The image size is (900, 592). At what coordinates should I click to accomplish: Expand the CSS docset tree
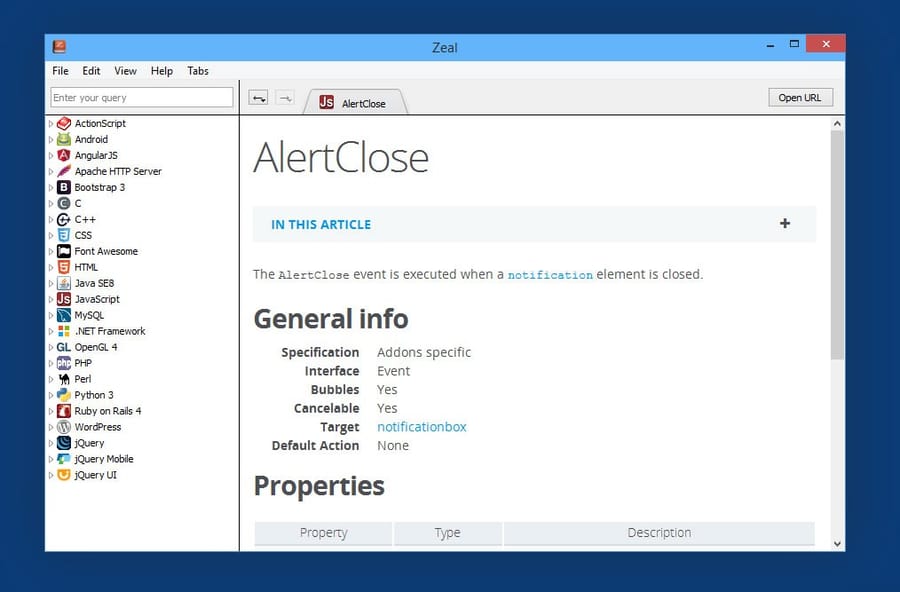point(51,235)
